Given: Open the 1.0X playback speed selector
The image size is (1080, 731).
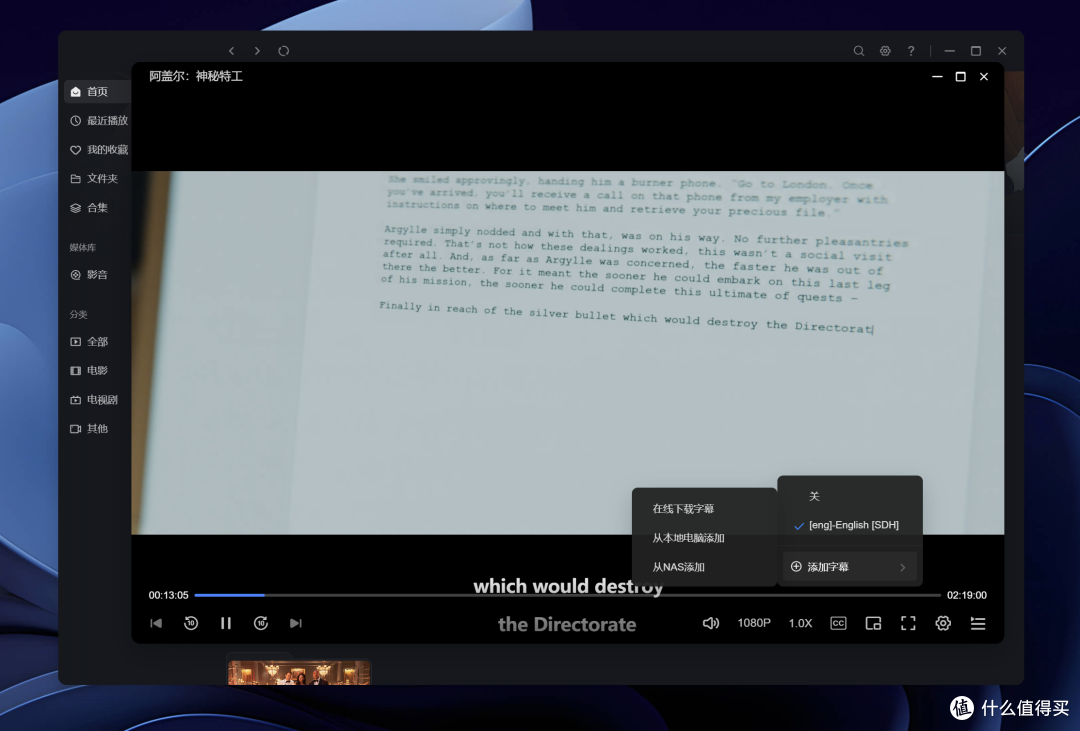Looking at the screenshot, I should tap(800, 623).
